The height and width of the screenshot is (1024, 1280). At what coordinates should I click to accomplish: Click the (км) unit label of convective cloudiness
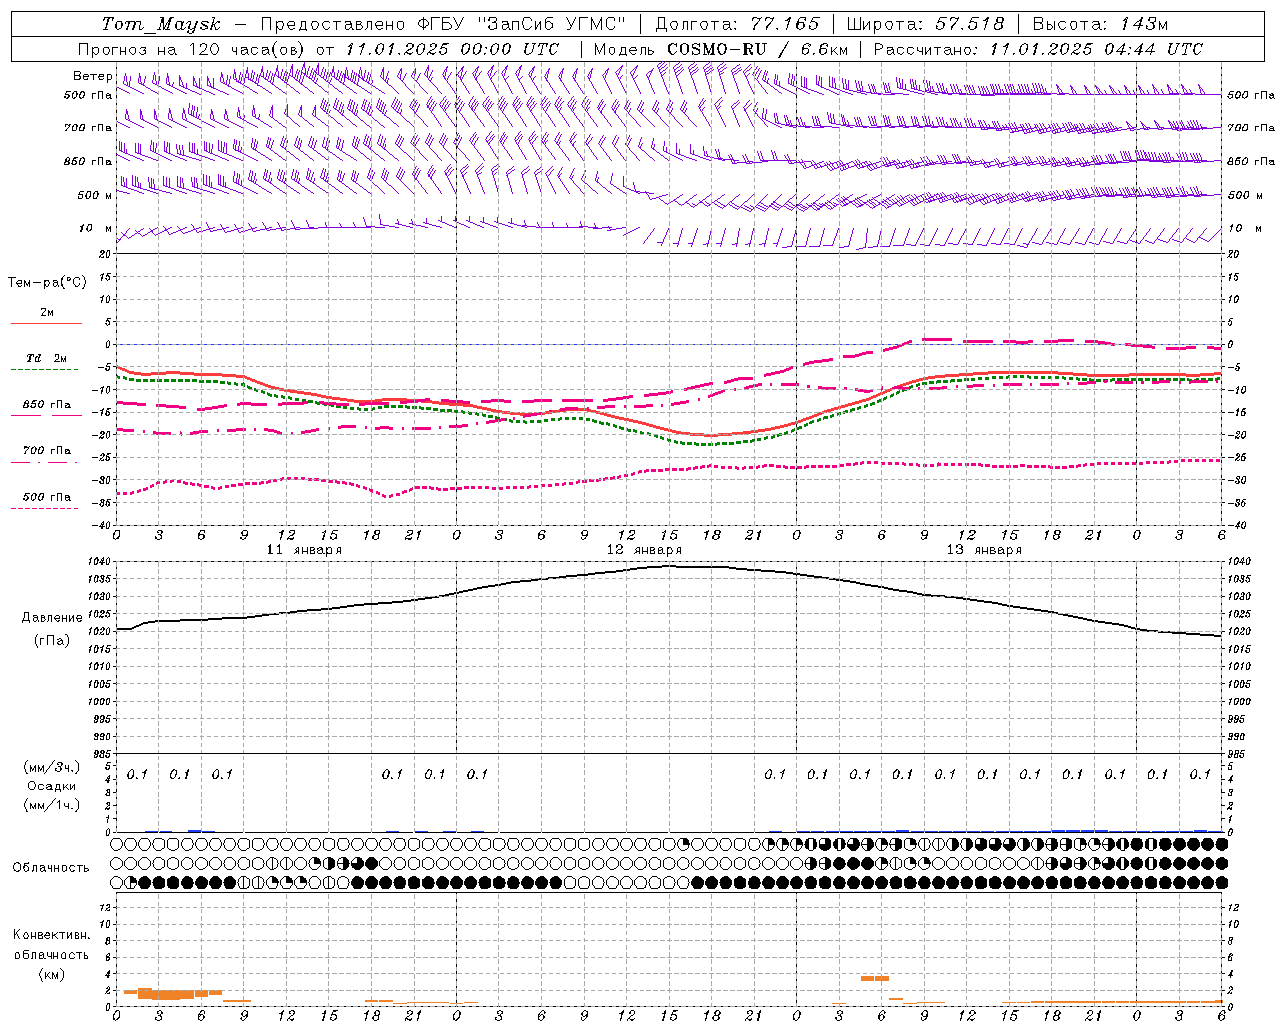click(51, 974)
